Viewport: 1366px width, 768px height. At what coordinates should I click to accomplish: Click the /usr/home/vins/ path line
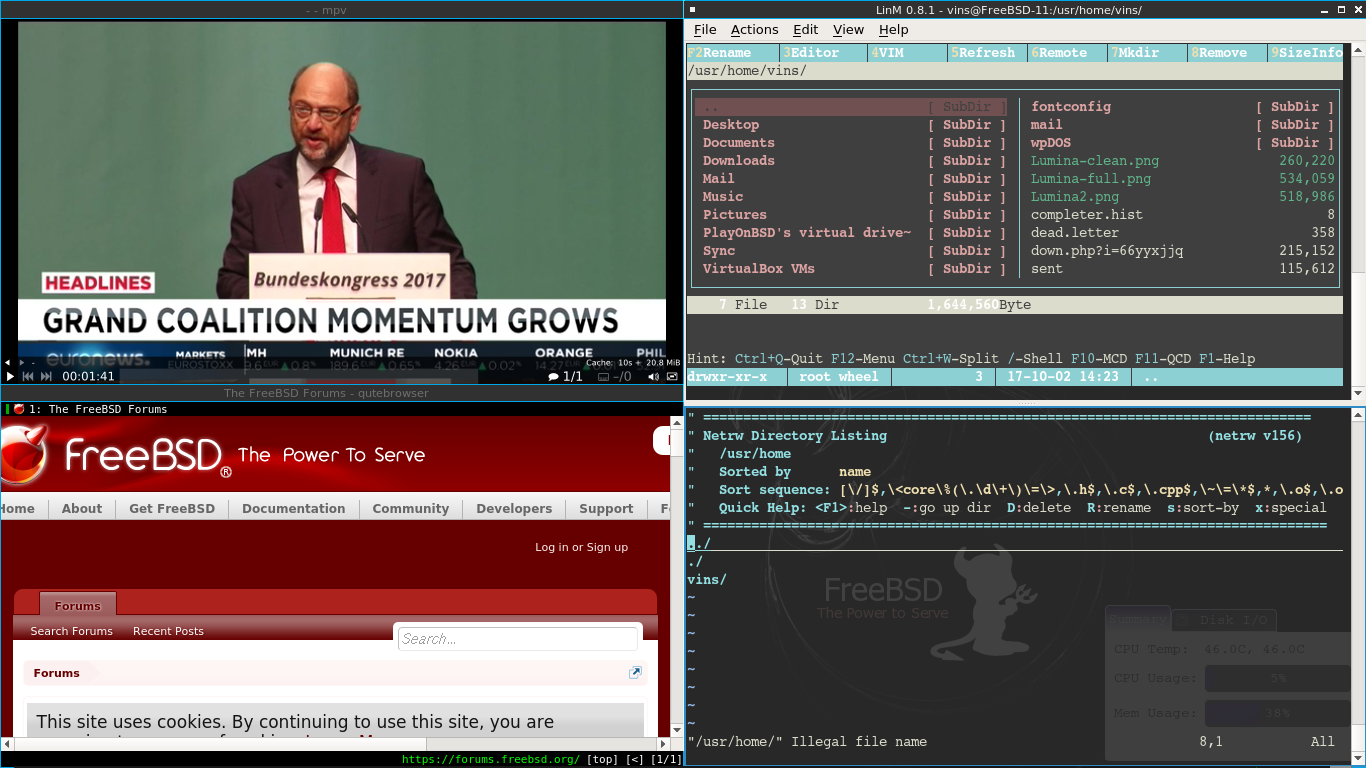(x=1015, y=71)
